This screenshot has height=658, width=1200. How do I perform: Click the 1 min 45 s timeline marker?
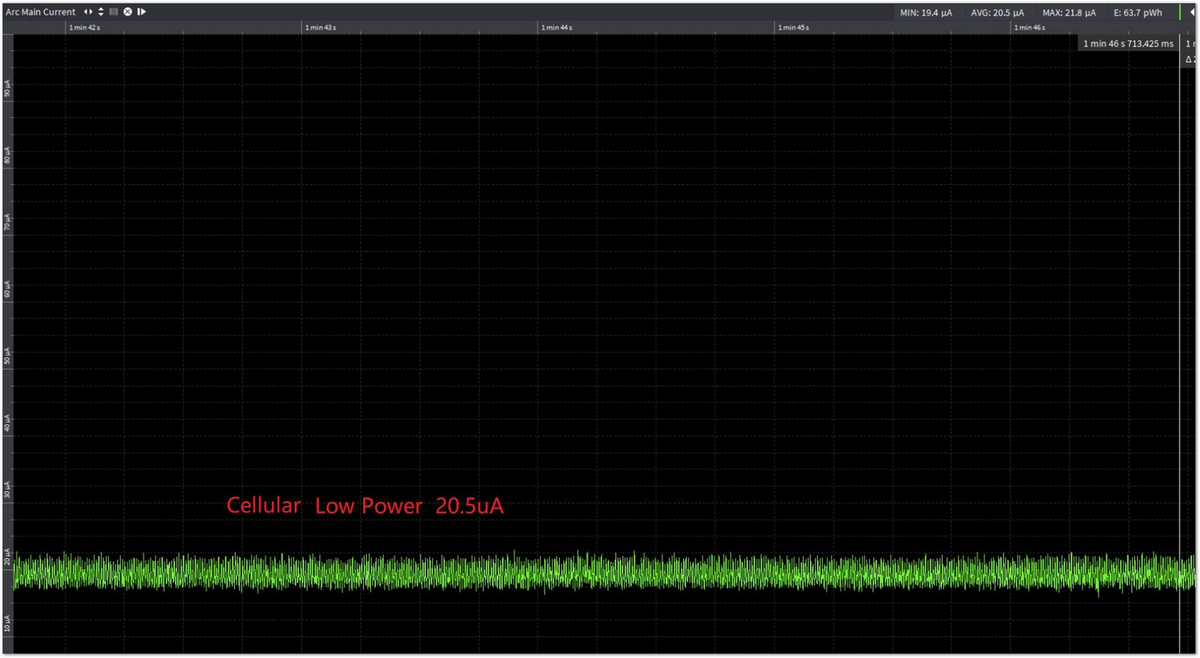click(793, 28)
